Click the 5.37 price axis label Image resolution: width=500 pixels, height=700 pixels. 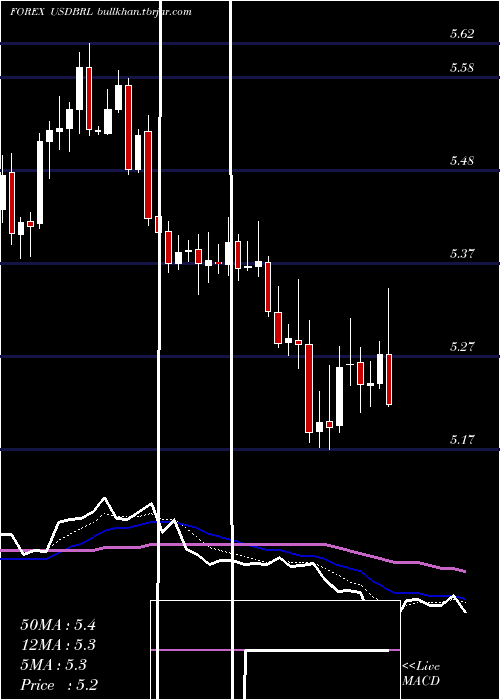(x=462, y=254)
